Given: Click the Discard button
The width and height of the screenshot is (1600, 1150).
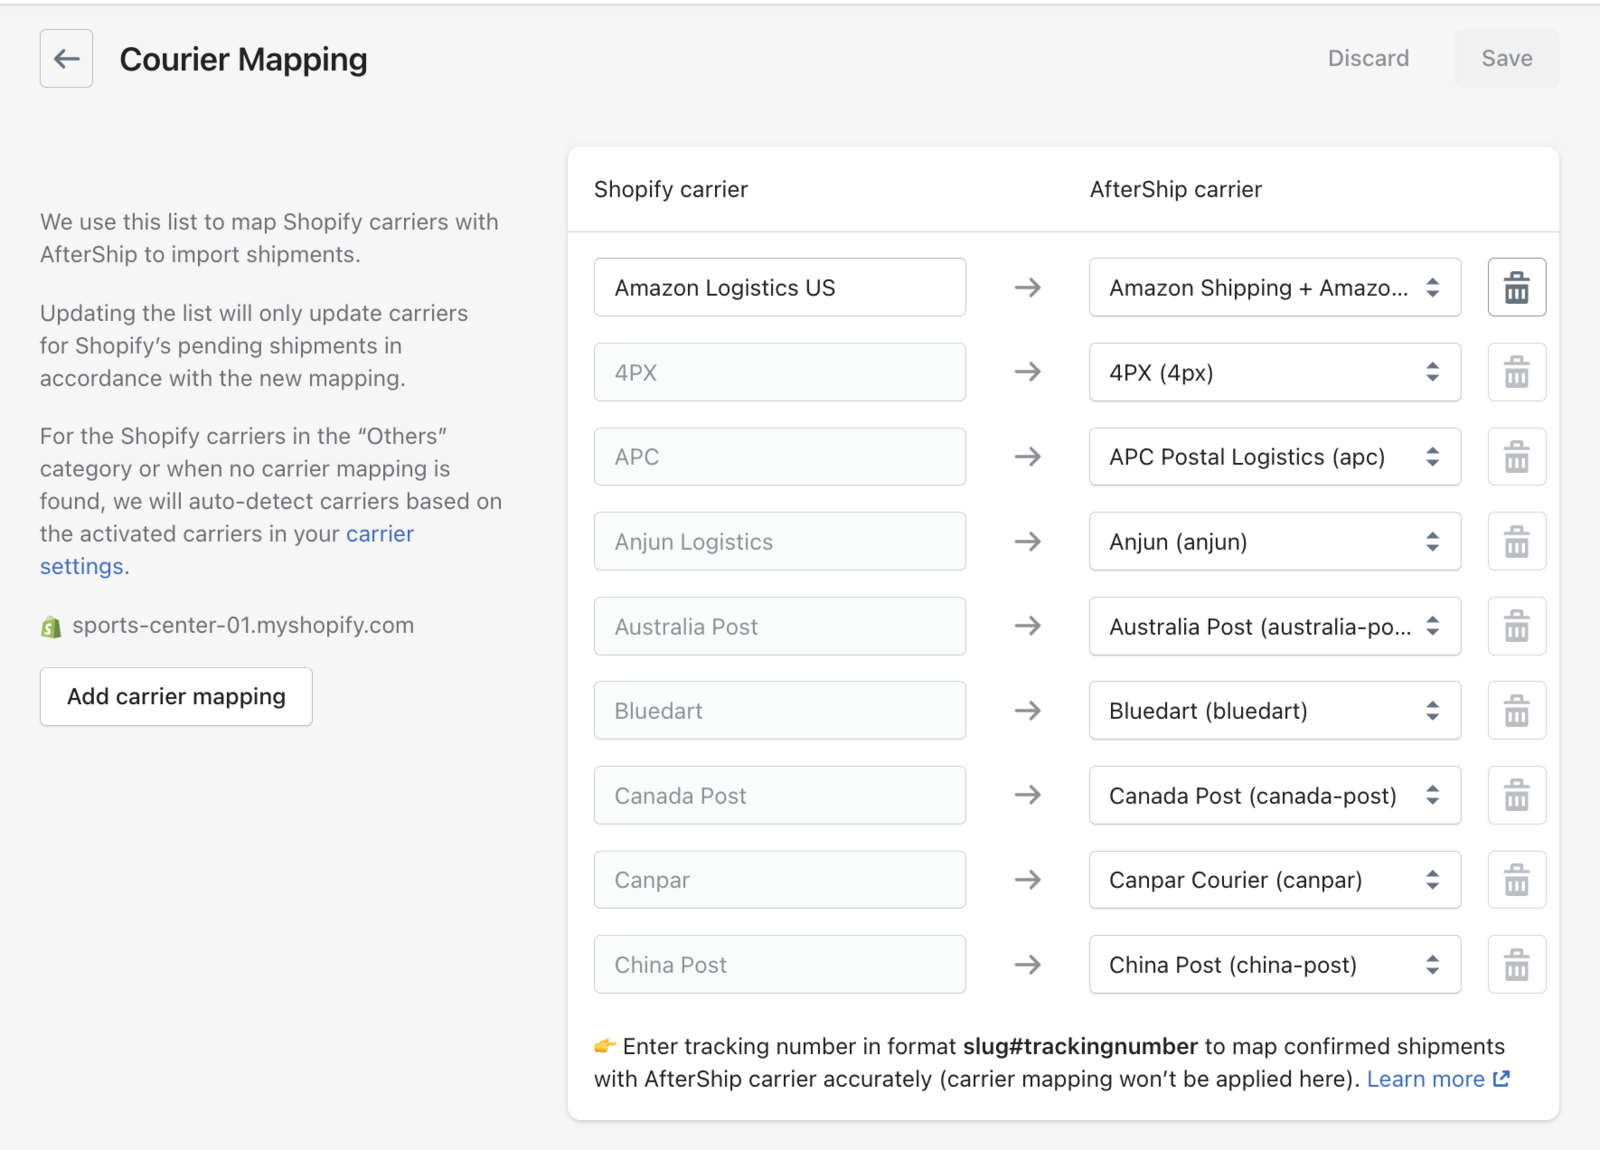Looking at the screenshot, I should (1368, 58).
